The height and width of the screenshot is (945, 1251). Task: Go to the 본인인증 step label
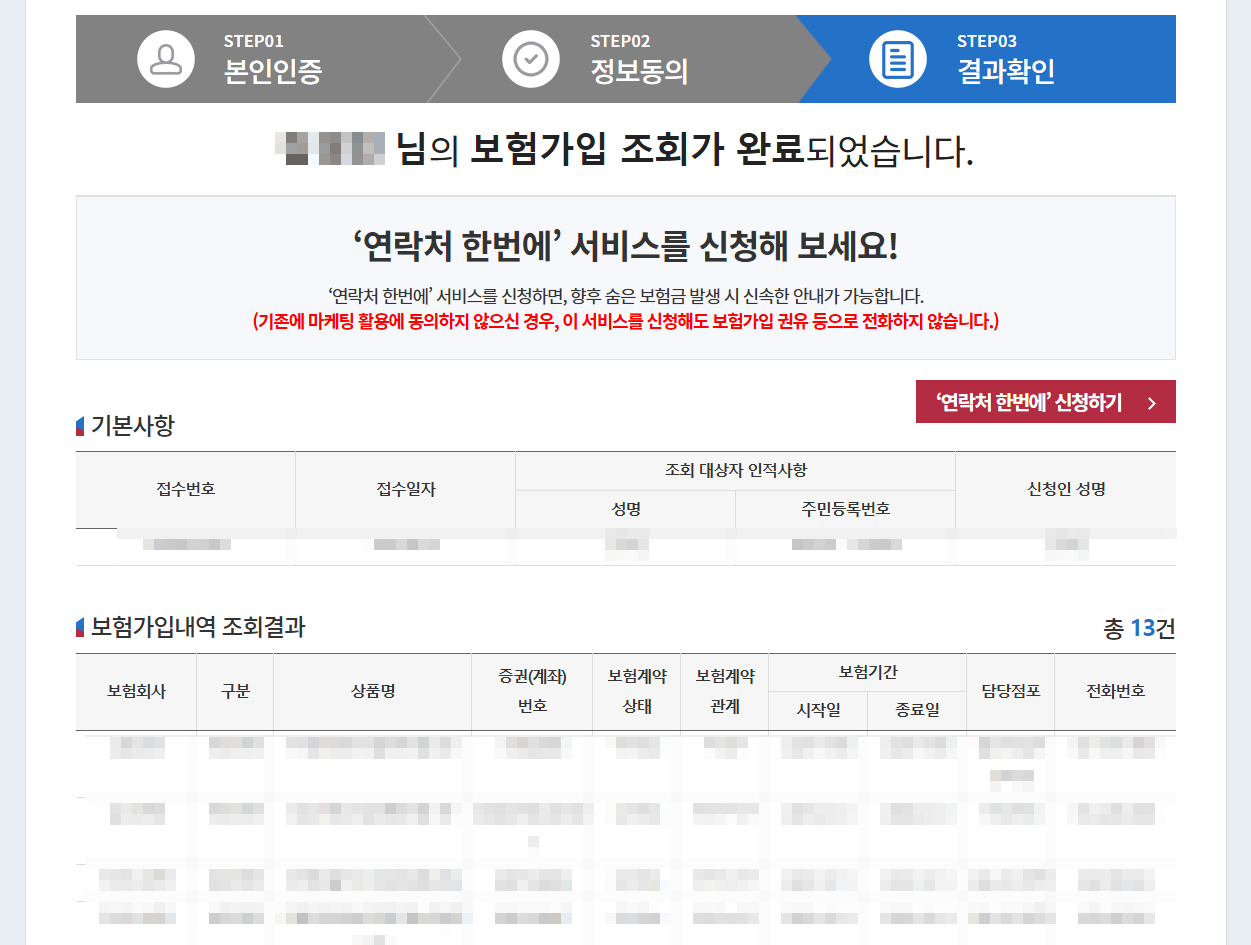click(273, 72)
